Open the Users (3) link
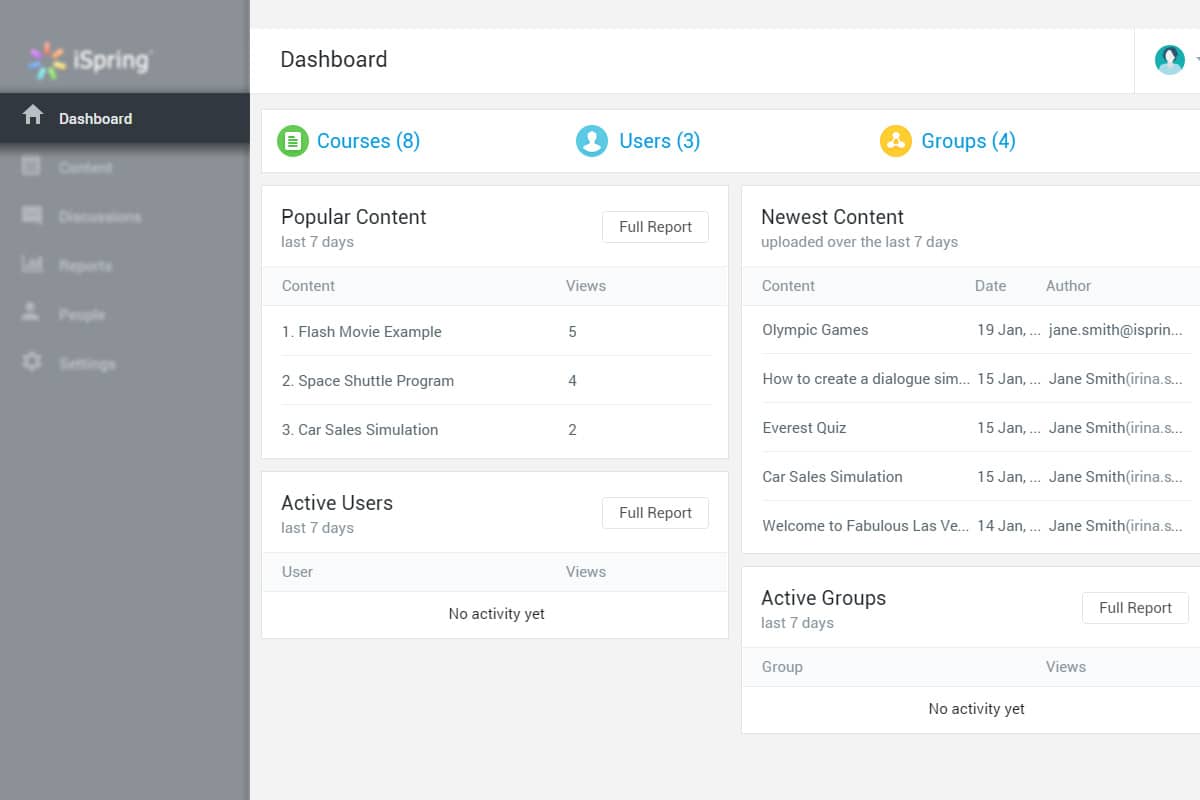Viewport: 1200px width, 800px height. tap(659, 141)
